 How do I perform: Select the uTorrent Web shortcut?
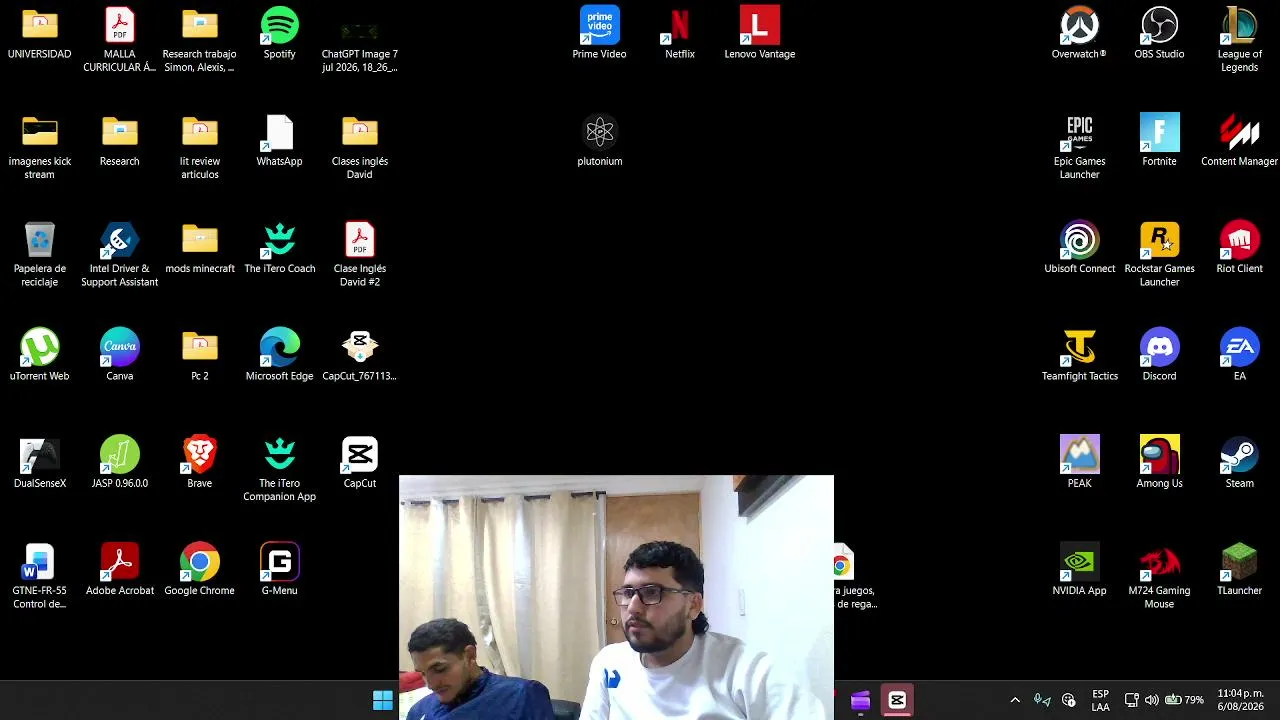tap(40, 347)
